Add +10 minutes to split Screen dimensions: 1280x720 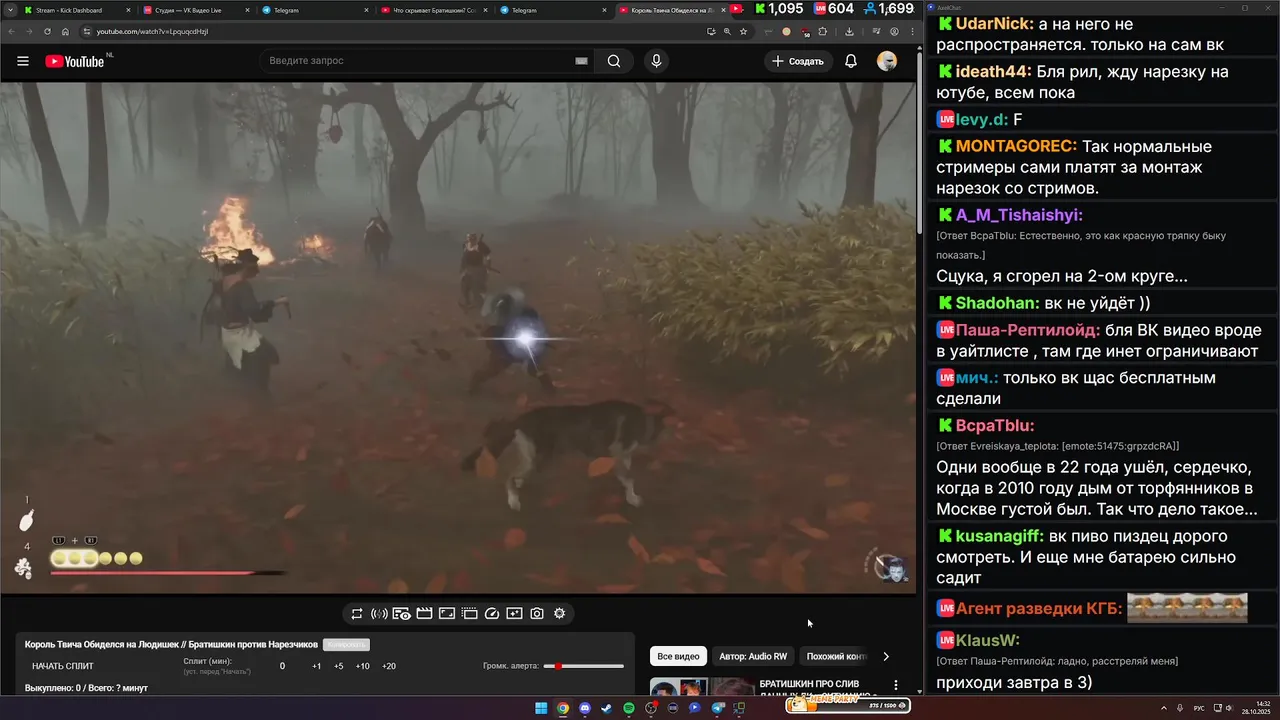tap(362, 666)
